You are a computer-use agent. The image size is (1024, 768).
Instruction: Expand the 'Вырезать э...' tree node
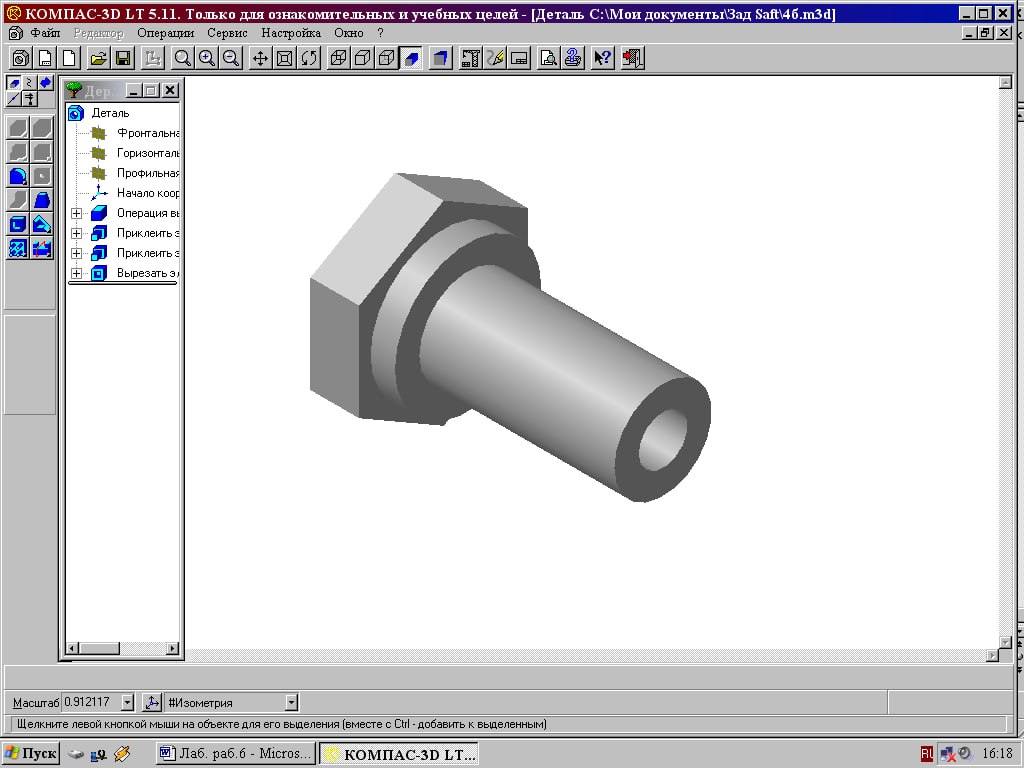pos(76,273)
